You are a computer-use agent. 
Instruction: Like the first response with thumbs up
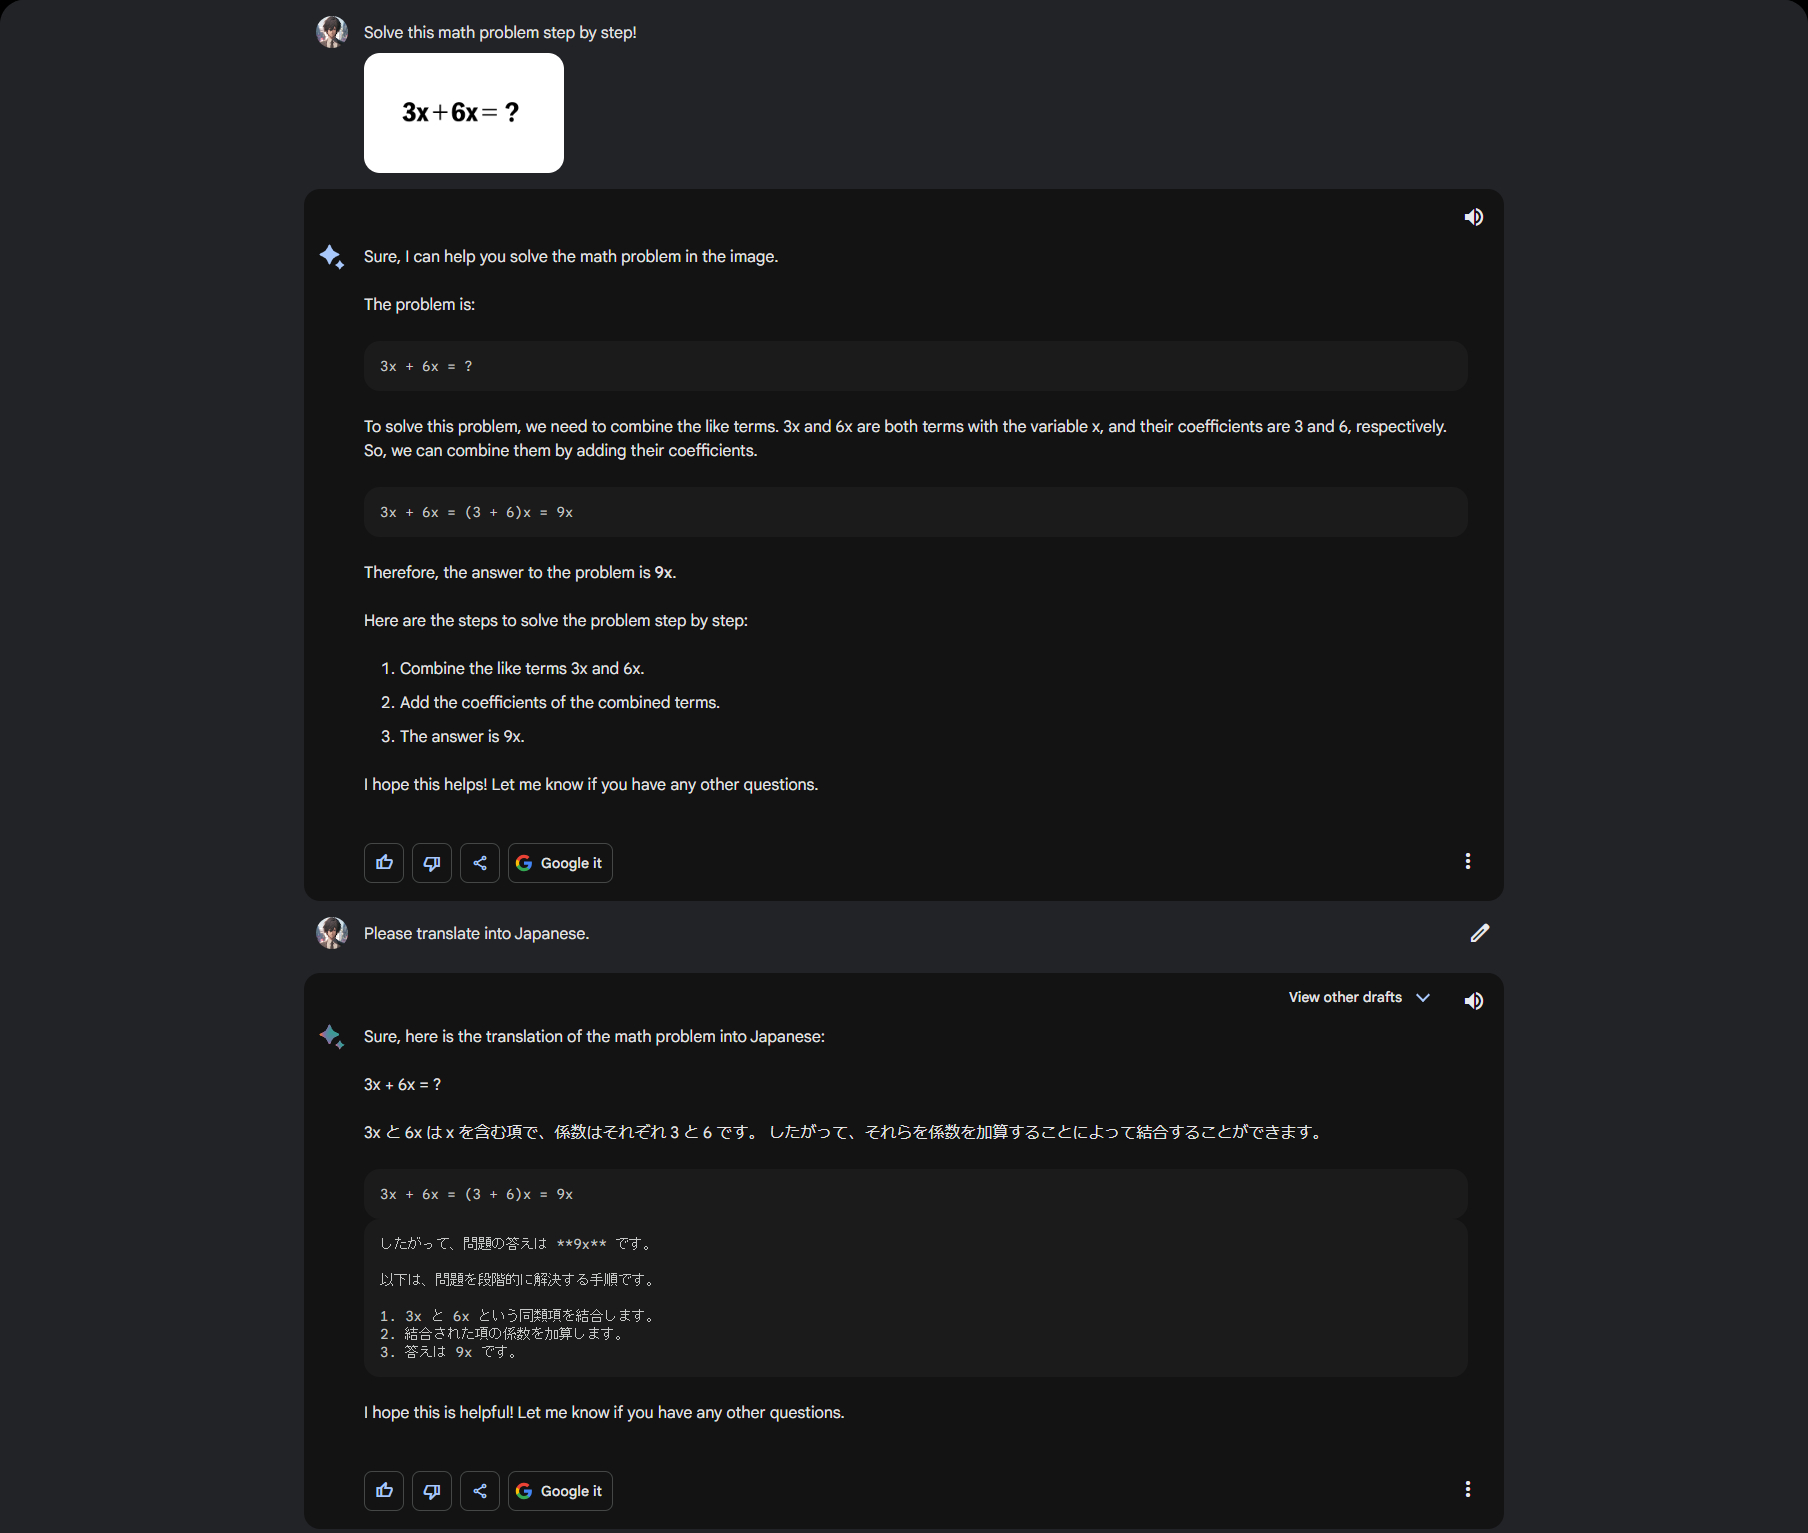pos(384,863)
